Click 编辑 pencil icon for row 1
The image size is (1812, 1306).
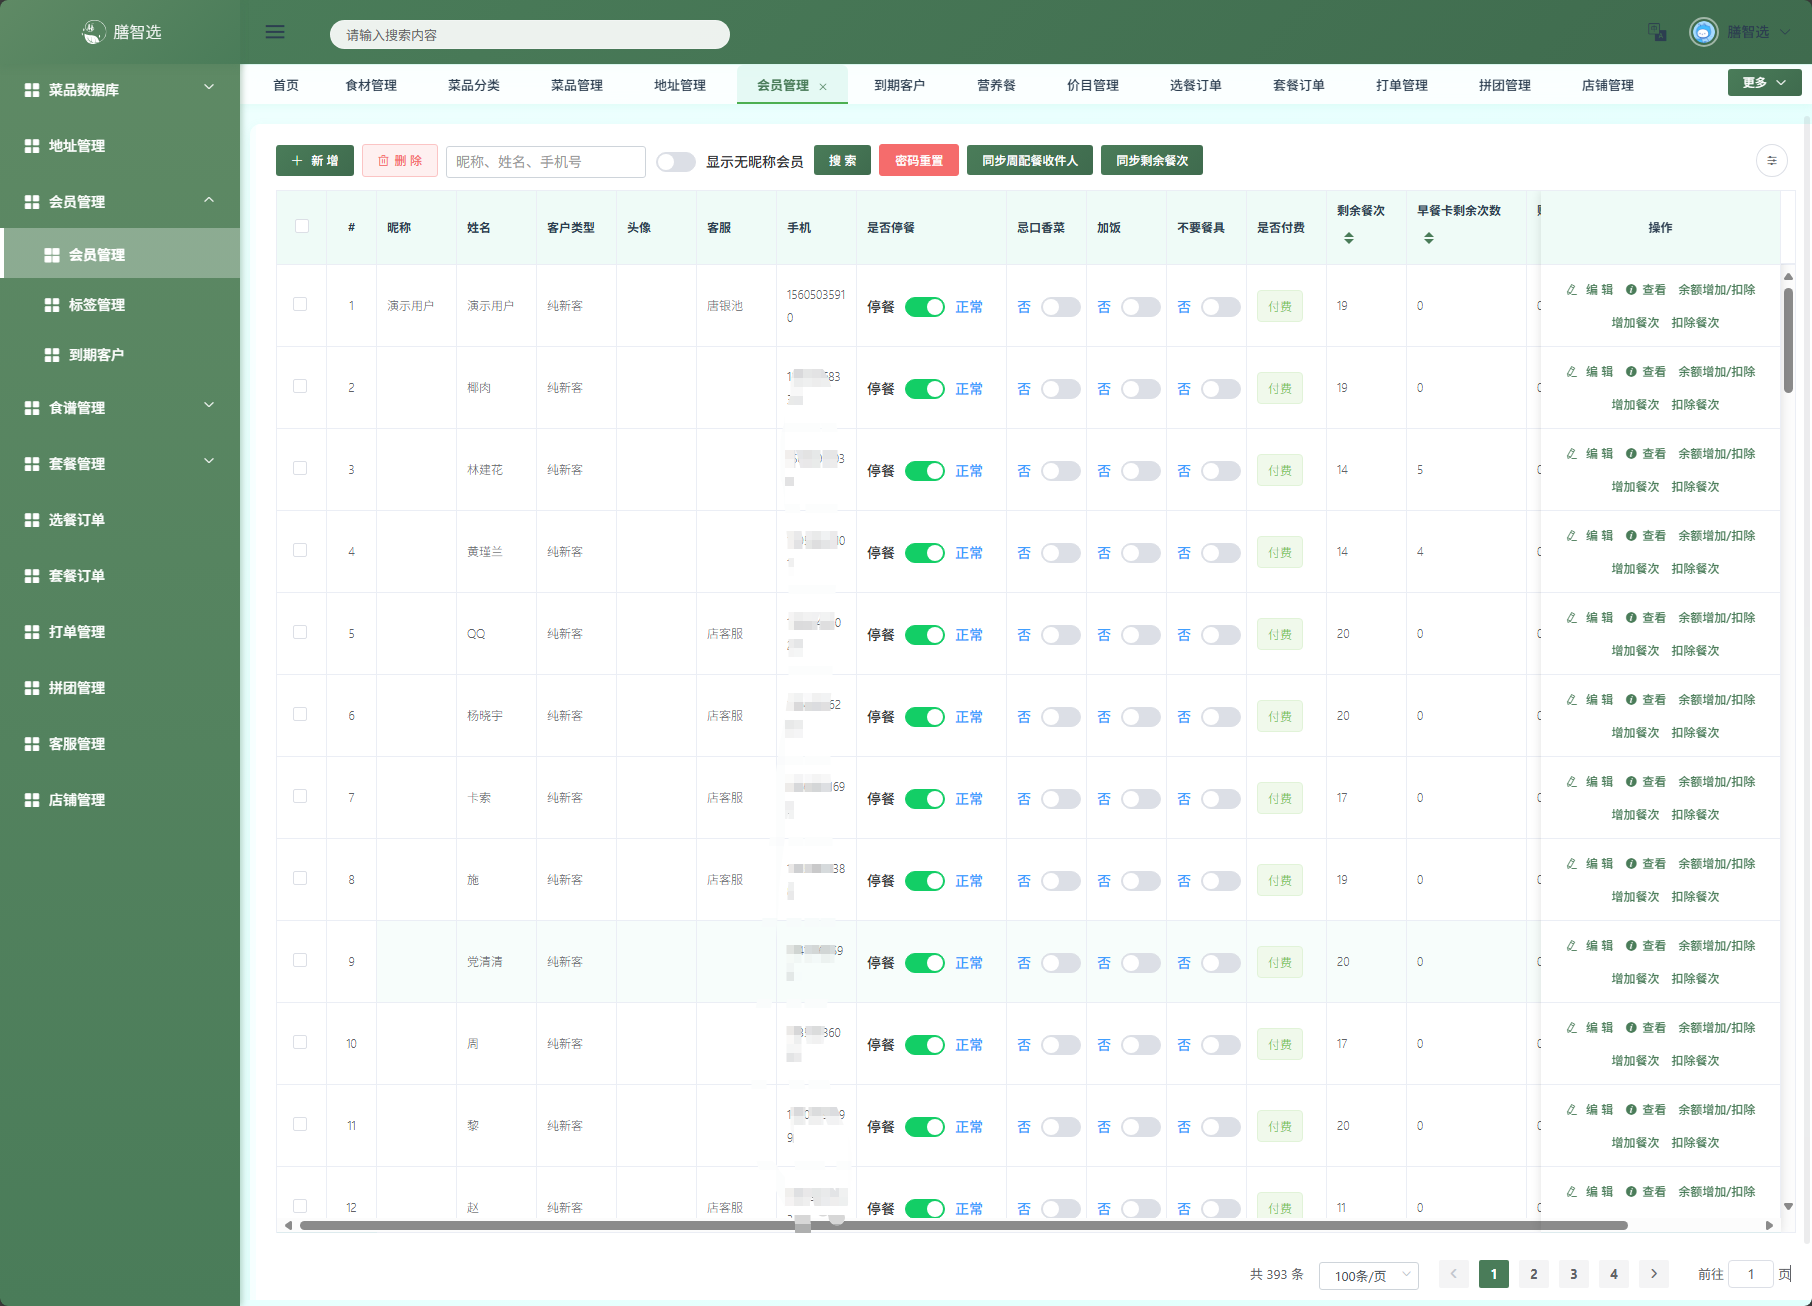tap(1572, 290)
